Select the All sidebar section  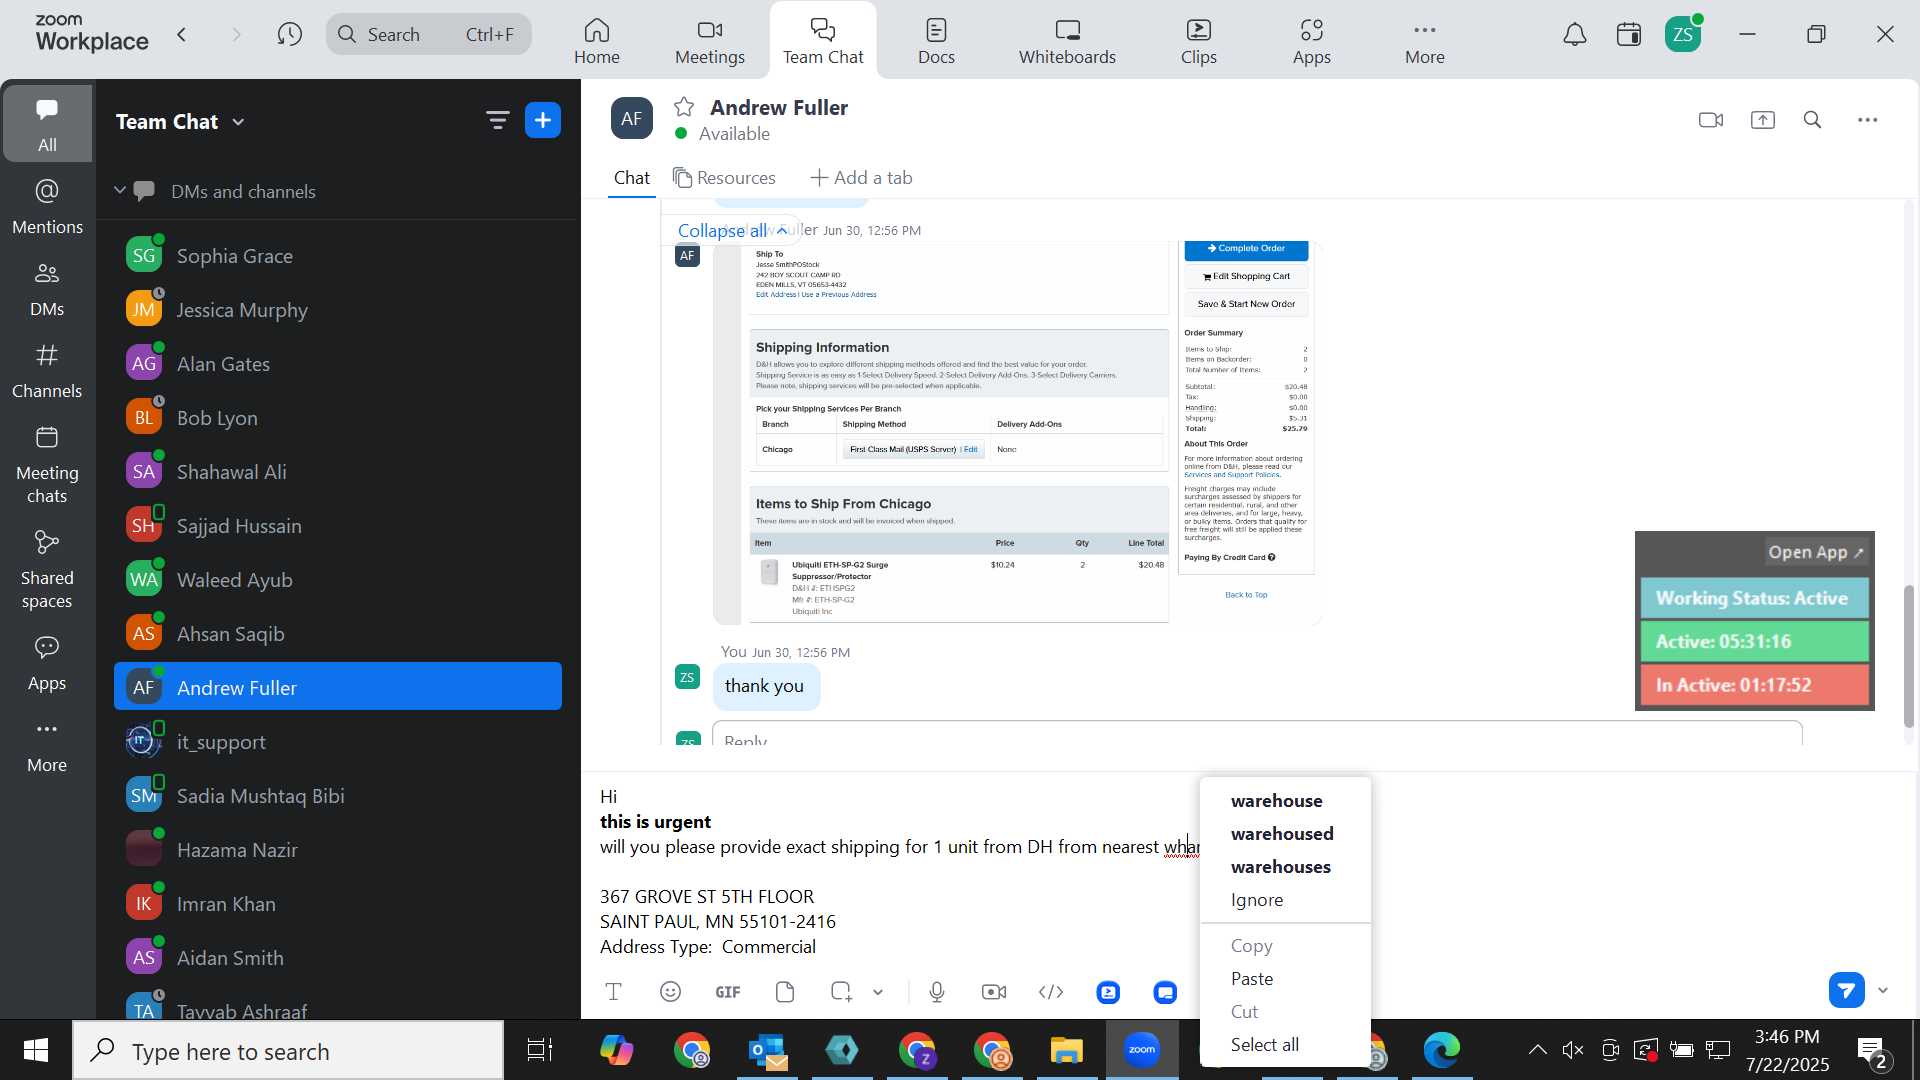click(47, 123)
